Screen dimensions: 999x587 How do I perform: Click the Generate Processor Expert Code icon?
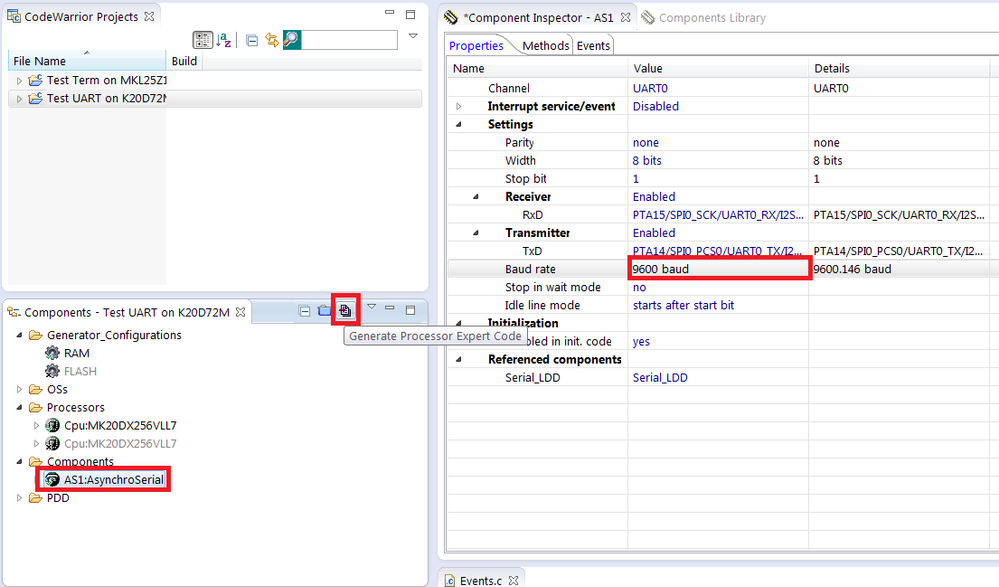(345, 310)
